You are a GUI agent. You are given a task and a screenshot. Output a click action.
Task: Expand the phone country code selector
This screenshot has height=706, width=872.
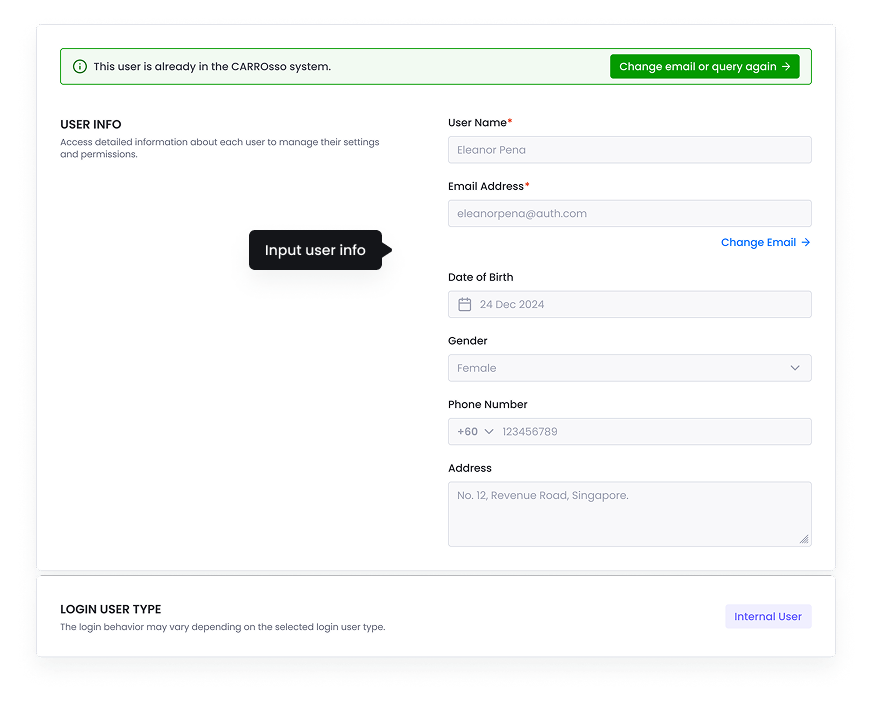pyautogui.click(x=474, y=431)
